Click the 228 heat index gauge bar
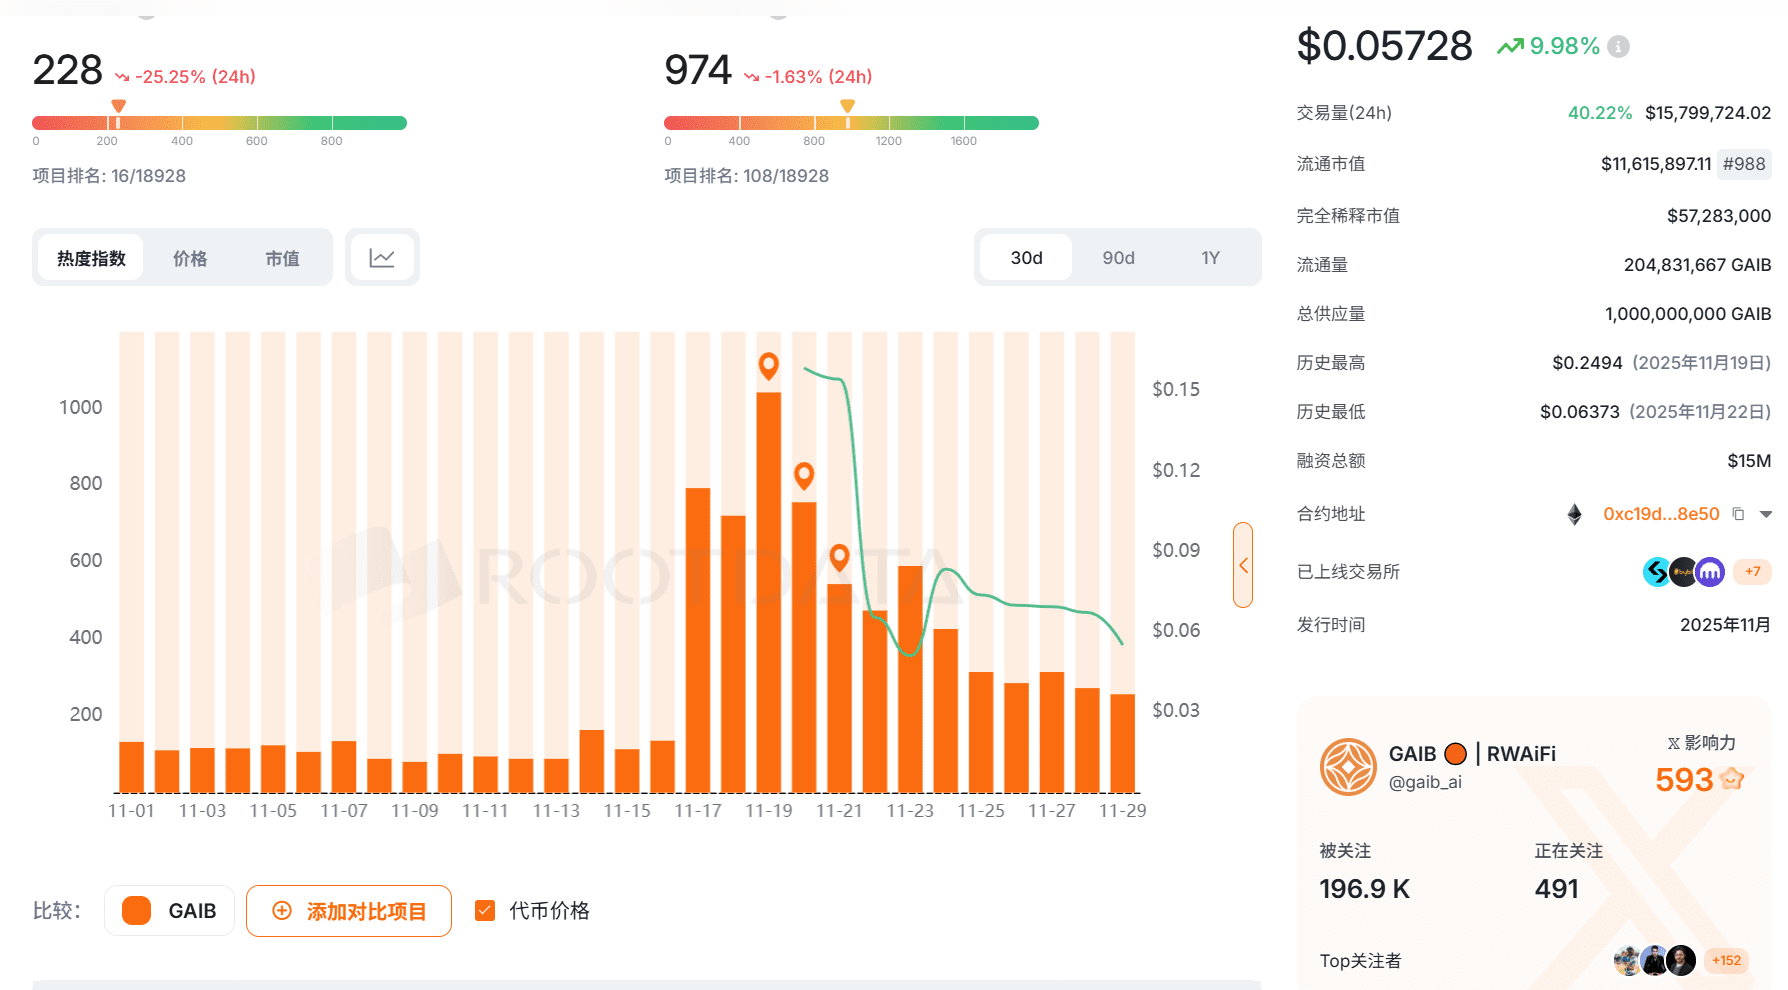 coord(219,123)
